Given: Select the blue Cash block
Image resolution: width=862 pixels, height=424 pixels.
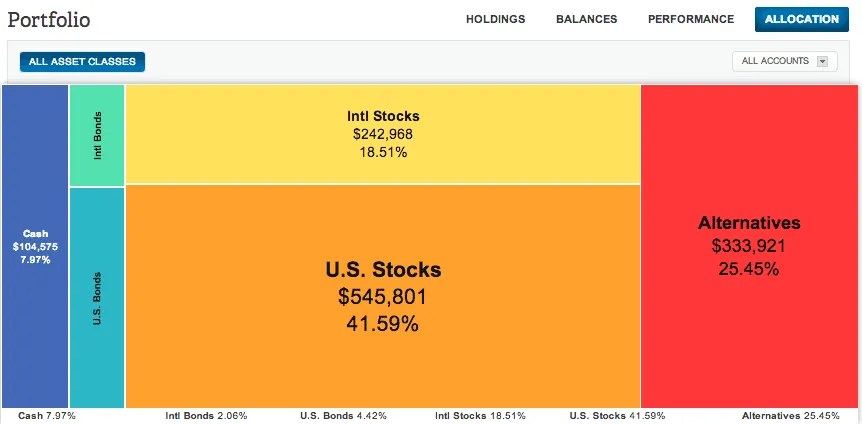Looking at the screenshot, I should (35, 246).
